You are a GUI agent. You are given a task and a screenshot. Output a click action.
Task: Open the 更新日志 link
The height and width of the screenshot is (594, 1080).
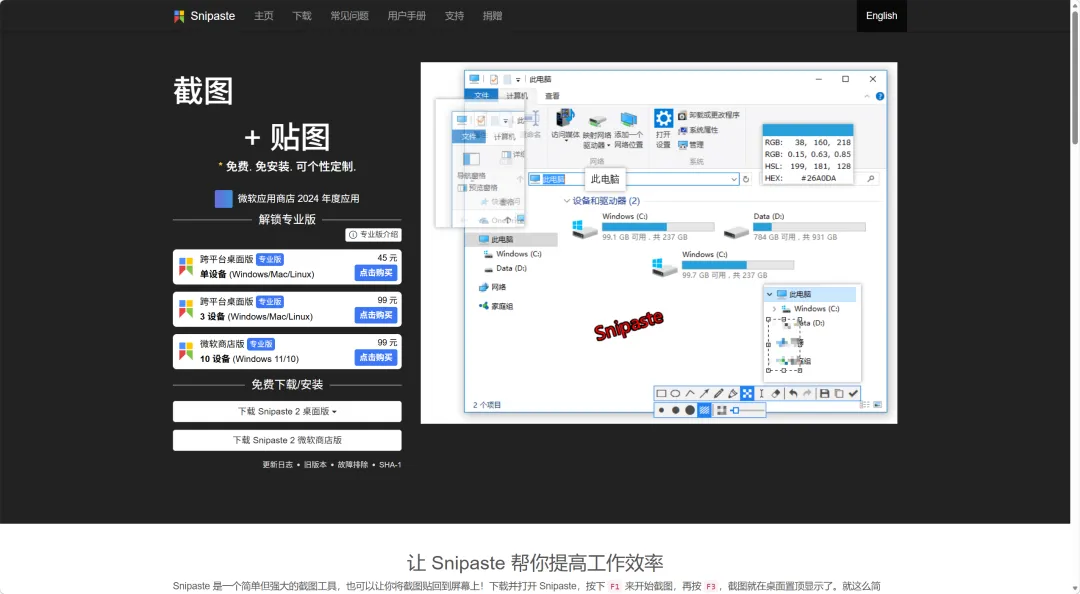click(278, 465)
